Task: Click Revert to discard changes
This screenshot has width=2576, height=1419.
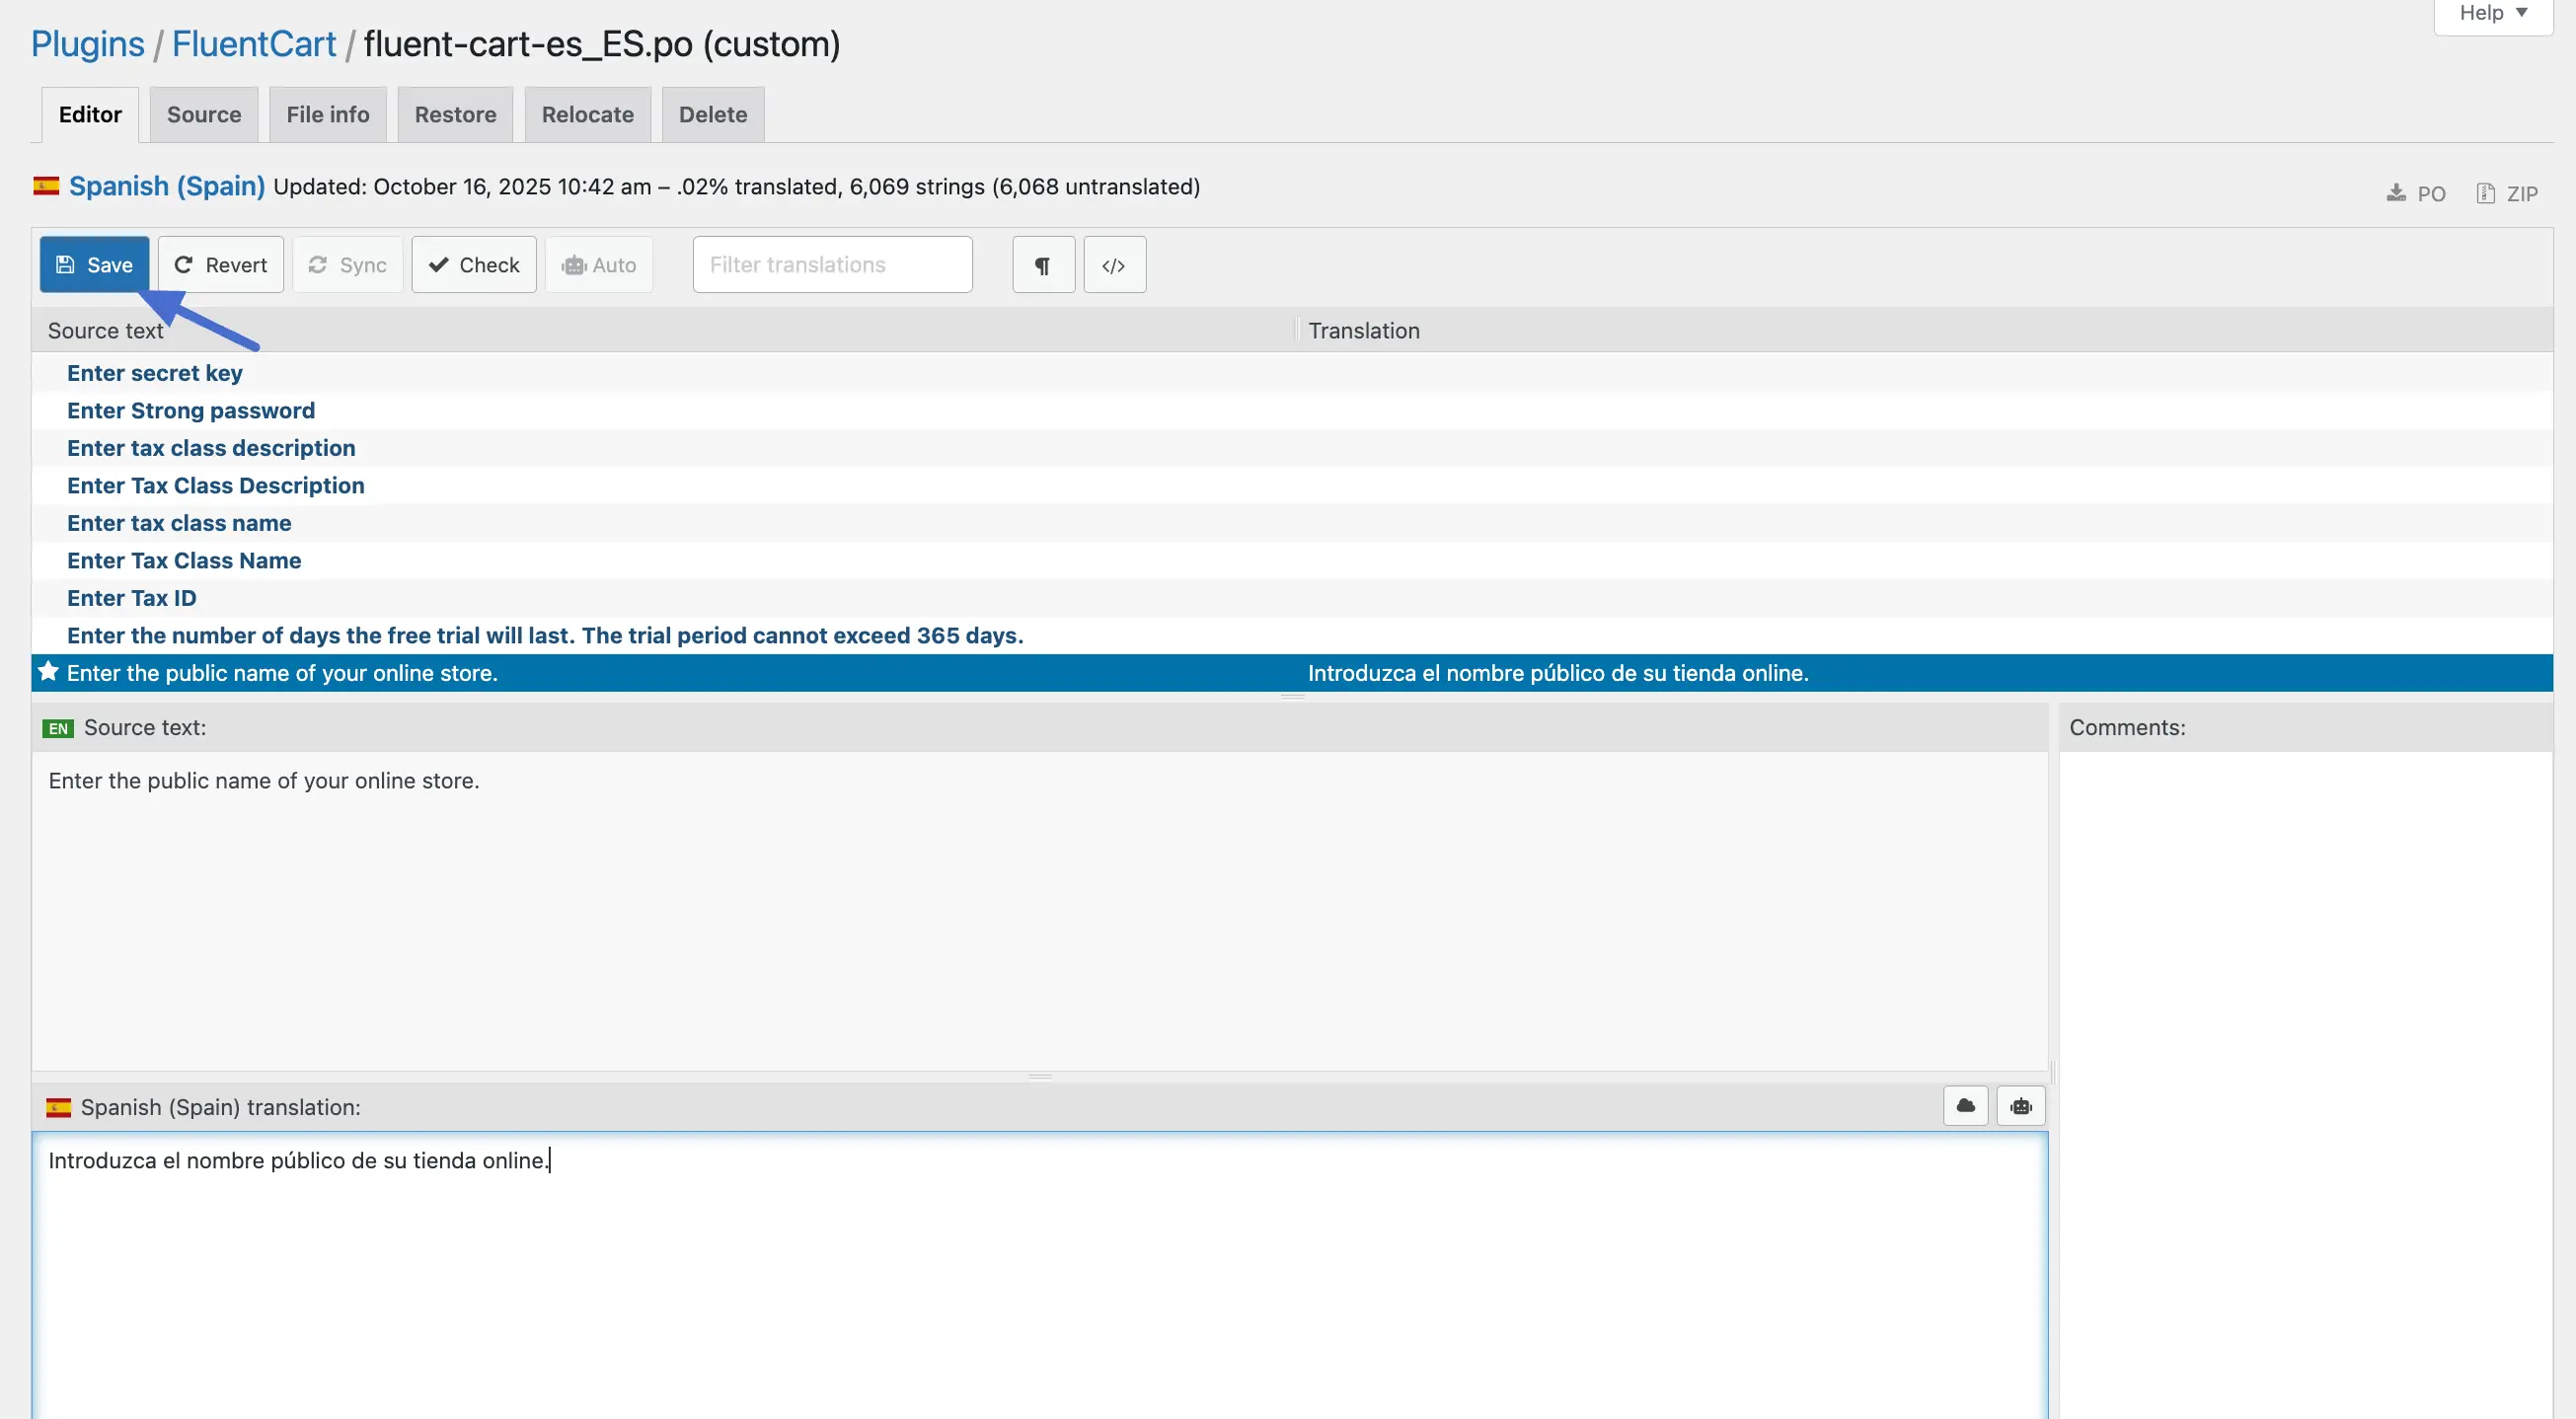Action: click(221, 265)
